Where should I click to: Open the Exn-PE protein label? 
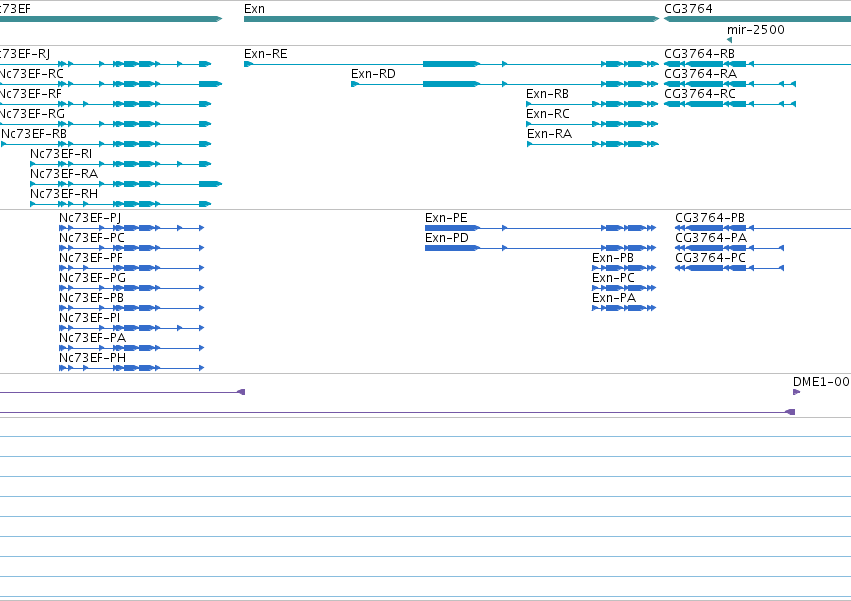[446, 218]
